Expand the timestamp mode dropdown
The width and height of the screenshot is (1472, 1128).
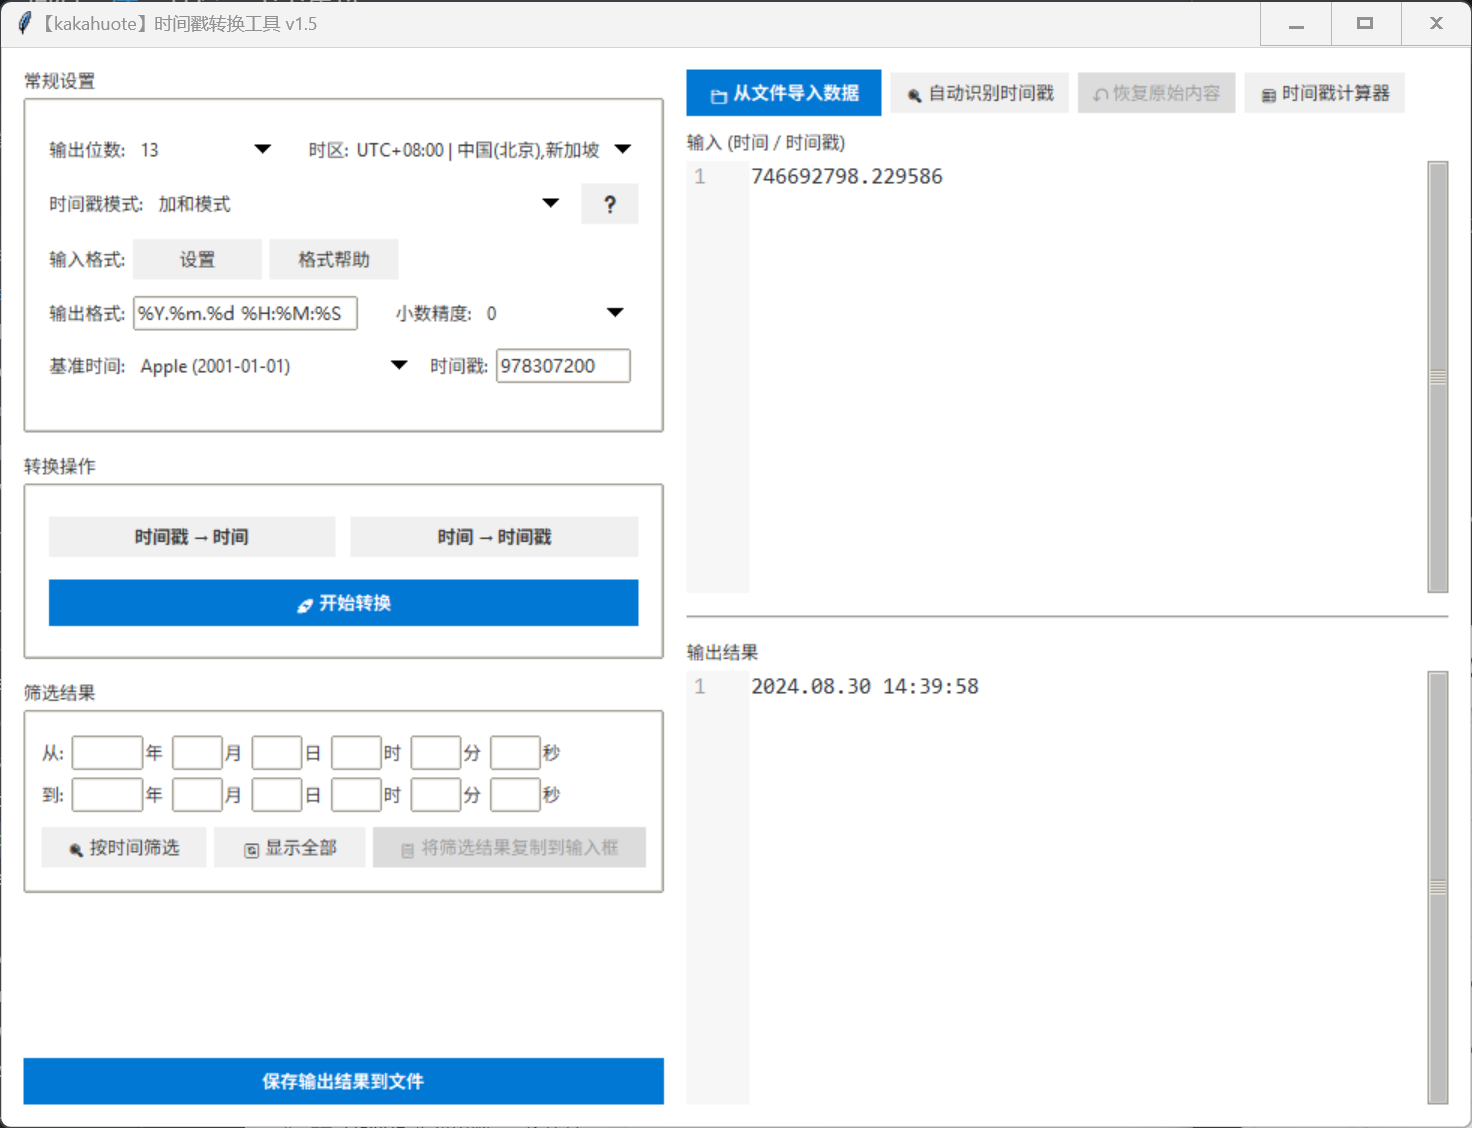[550, 203]
